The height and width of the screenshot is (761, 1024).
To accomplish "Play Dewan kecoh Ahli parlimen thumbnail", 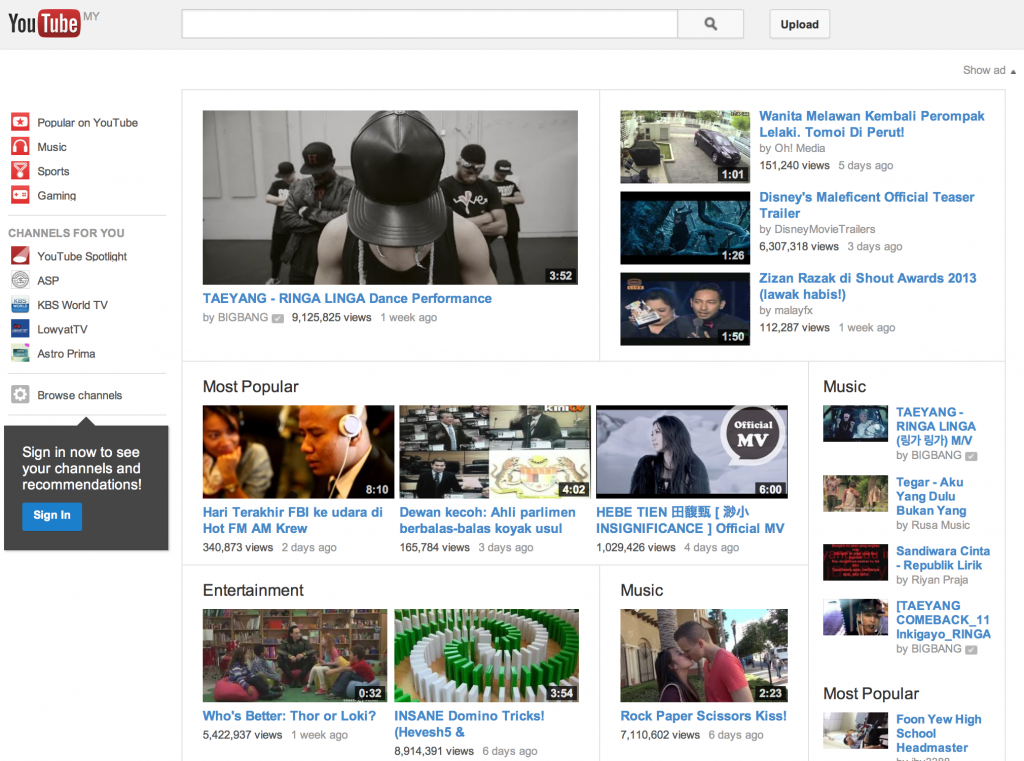I will coord(495,451).
